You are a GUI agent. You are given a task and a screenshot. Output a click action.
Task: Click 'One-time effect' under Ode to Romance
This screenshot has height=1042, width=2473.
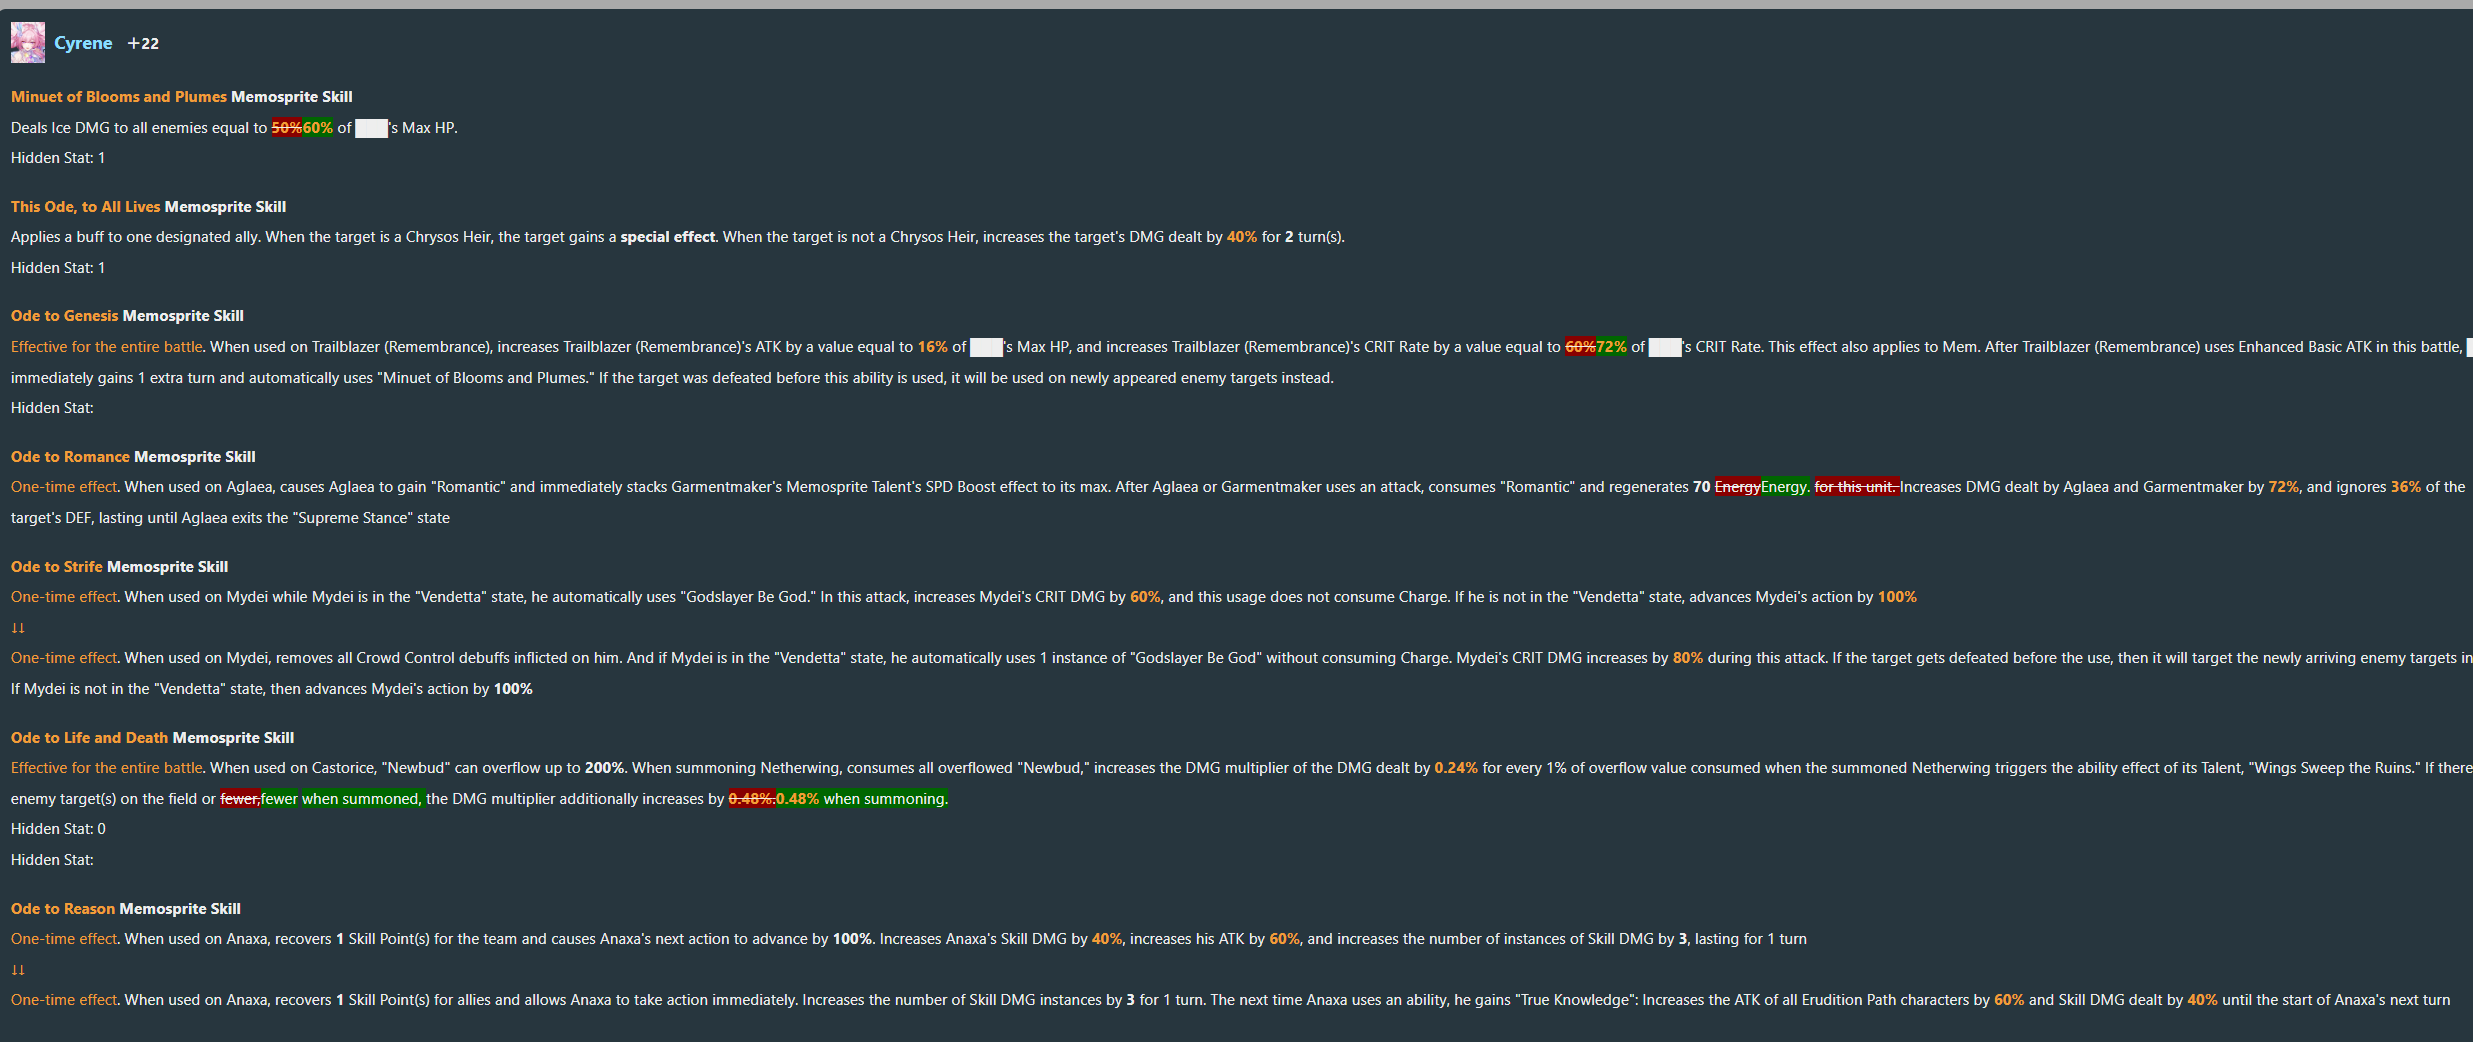64,487
